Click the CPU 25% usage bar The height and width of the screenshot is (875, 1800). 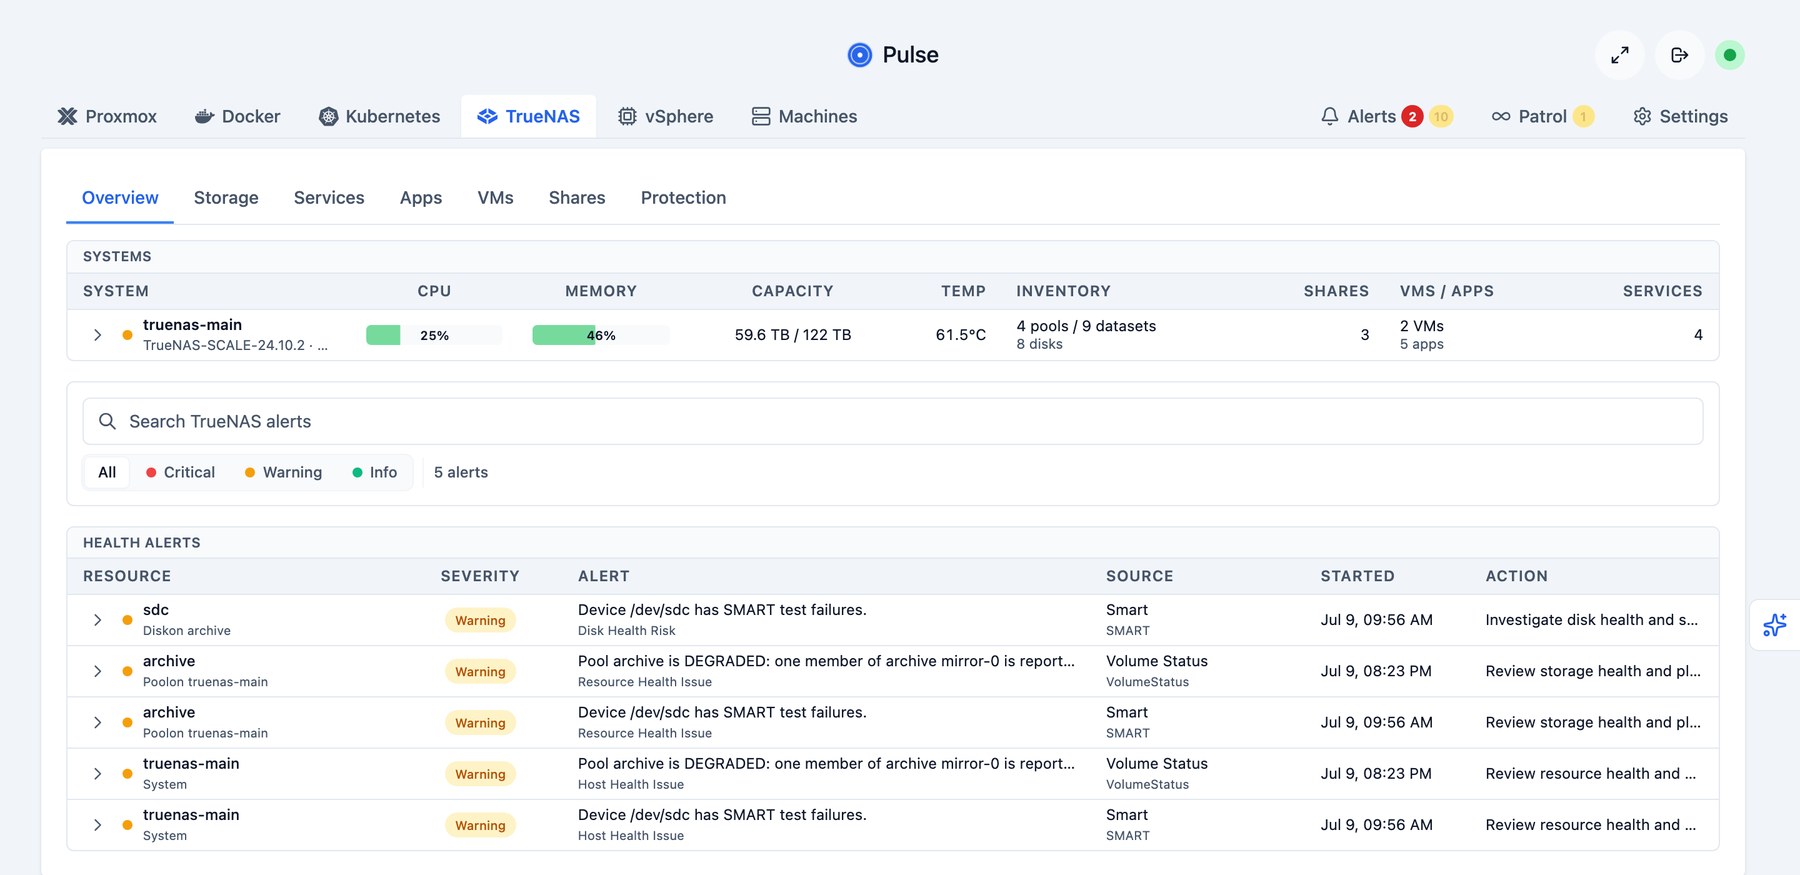click(x=434, y=335)
